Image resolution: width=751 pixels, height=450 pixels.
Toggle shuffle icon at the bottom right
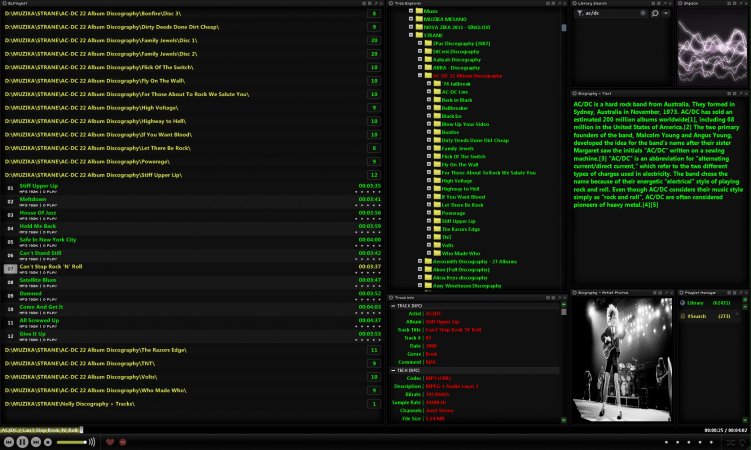731,442
